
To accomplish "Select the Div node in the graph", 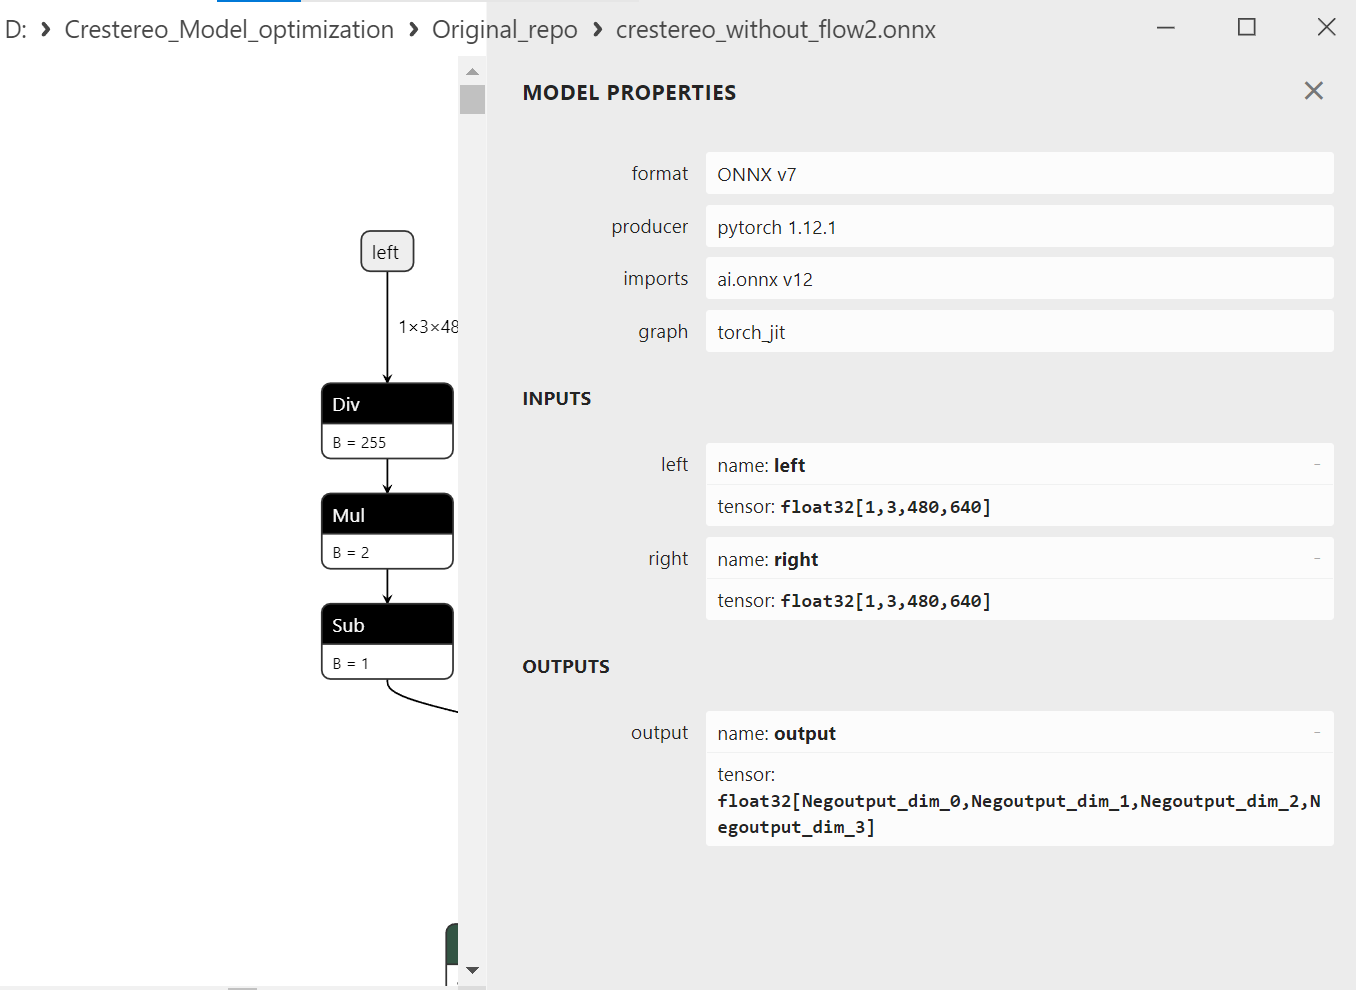I will tap(387, 403).
